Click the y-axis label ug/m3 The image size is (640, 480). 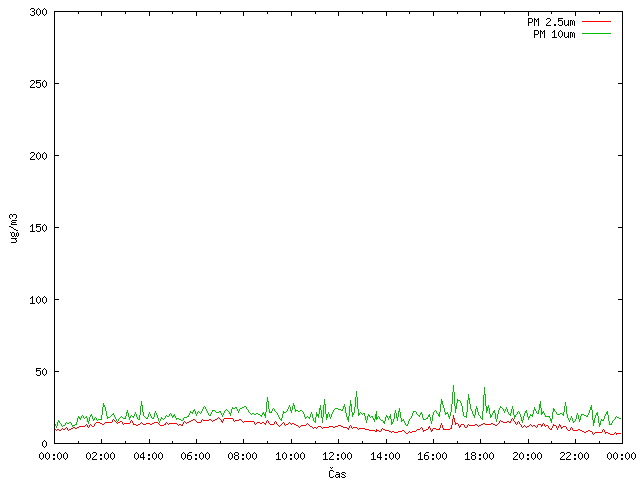[14, 228]
